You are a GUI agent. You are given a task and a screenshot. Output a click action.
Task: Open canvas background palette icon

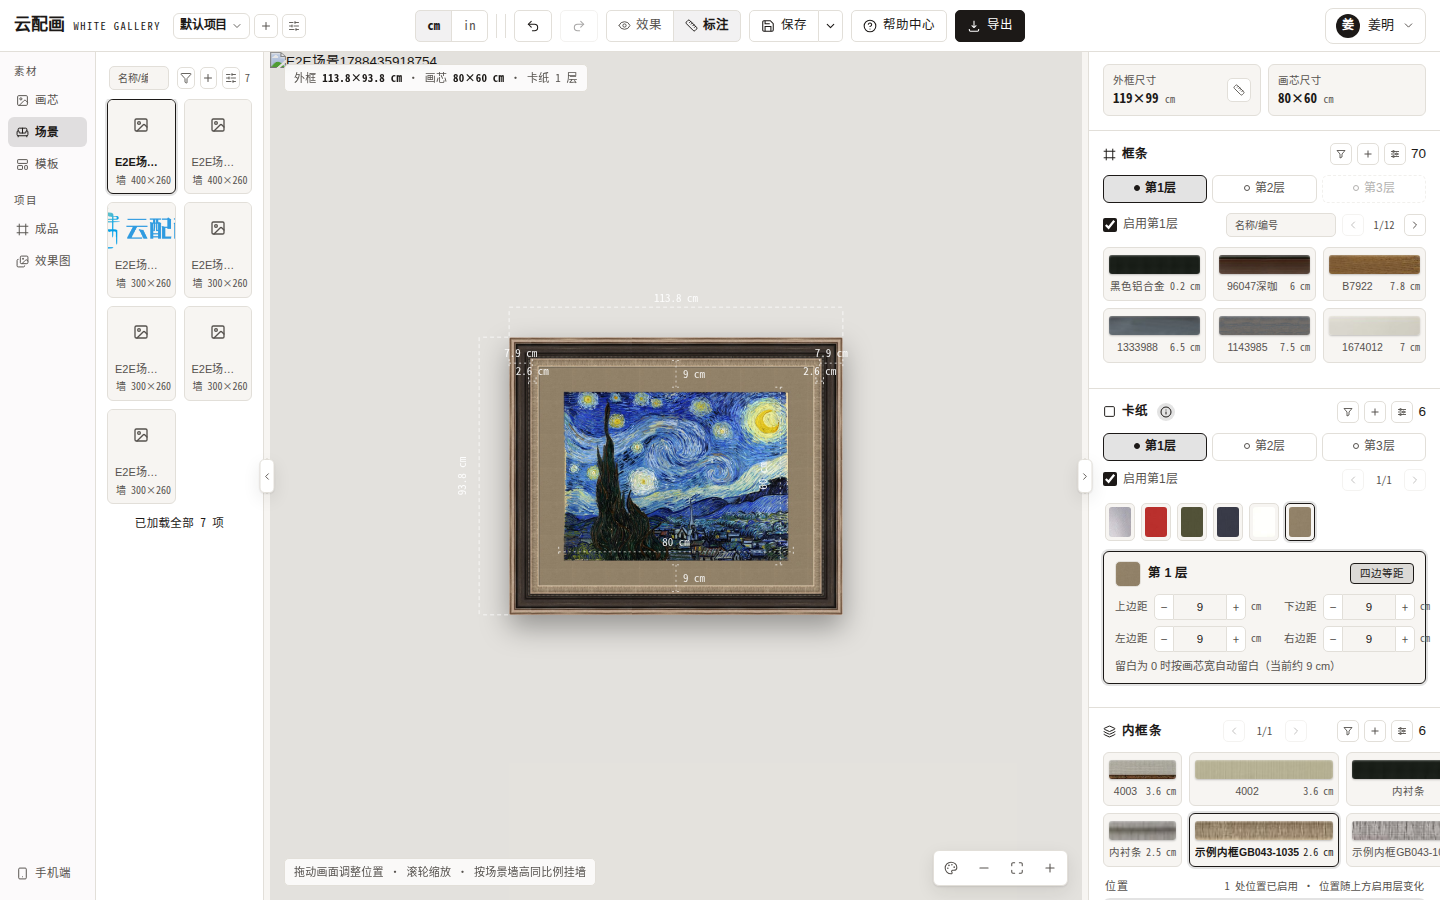tap(951, 868)
